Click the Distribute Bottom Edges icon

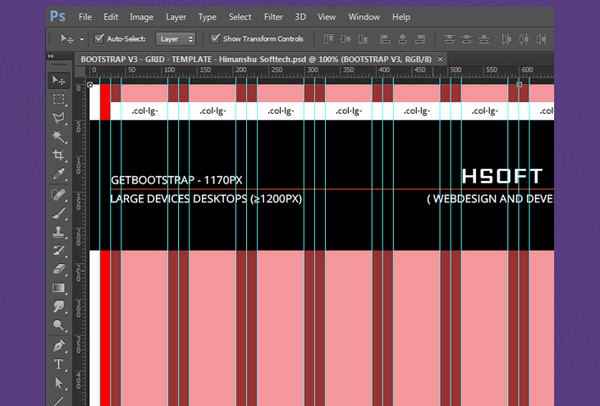(x=484, y=39)
